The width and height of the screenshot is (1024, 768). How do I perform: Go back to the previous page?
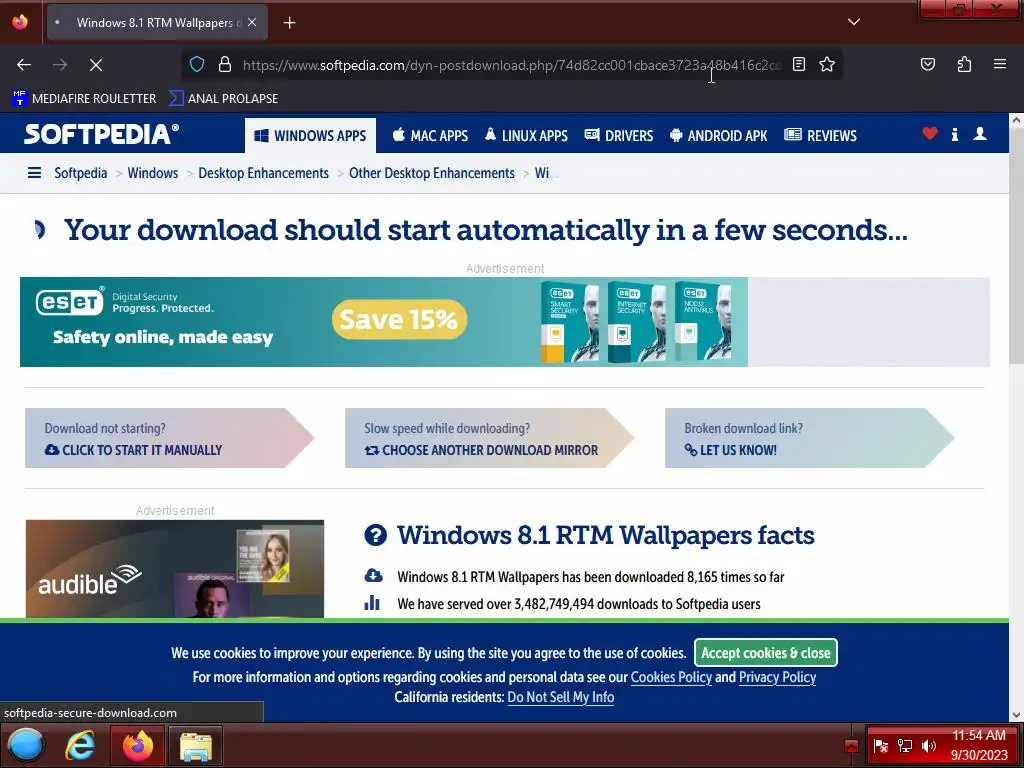pos(24,65)
